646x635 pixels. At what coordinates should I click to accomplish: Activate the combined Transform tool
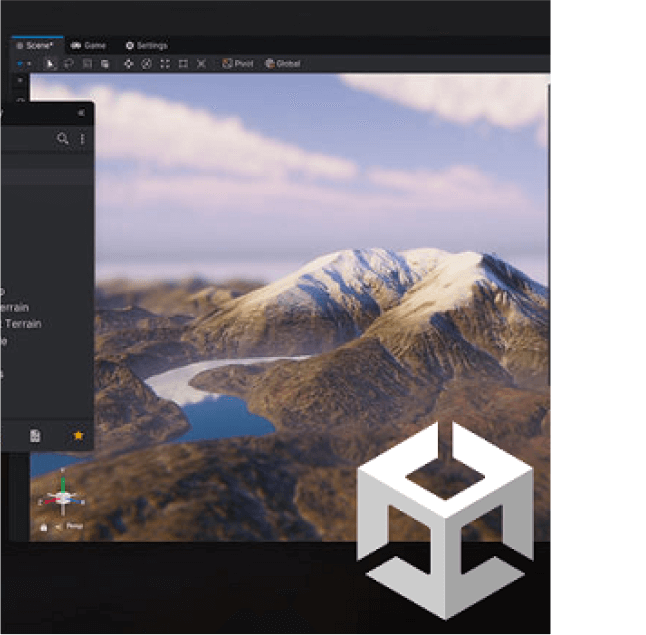click(201, 64)
